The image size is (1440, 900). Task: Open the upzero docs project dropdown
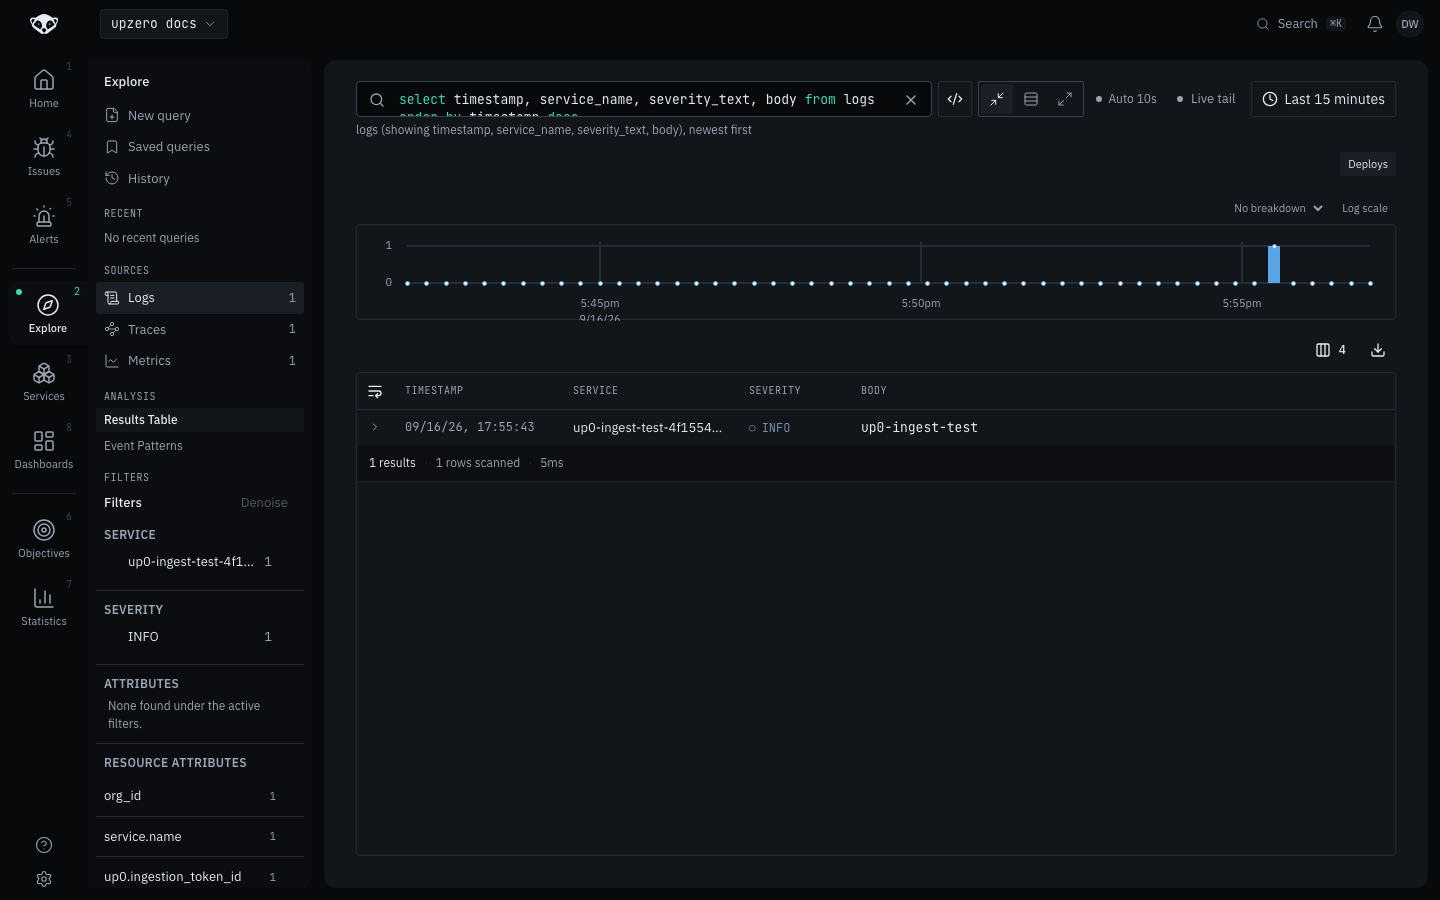pos(164,24)
